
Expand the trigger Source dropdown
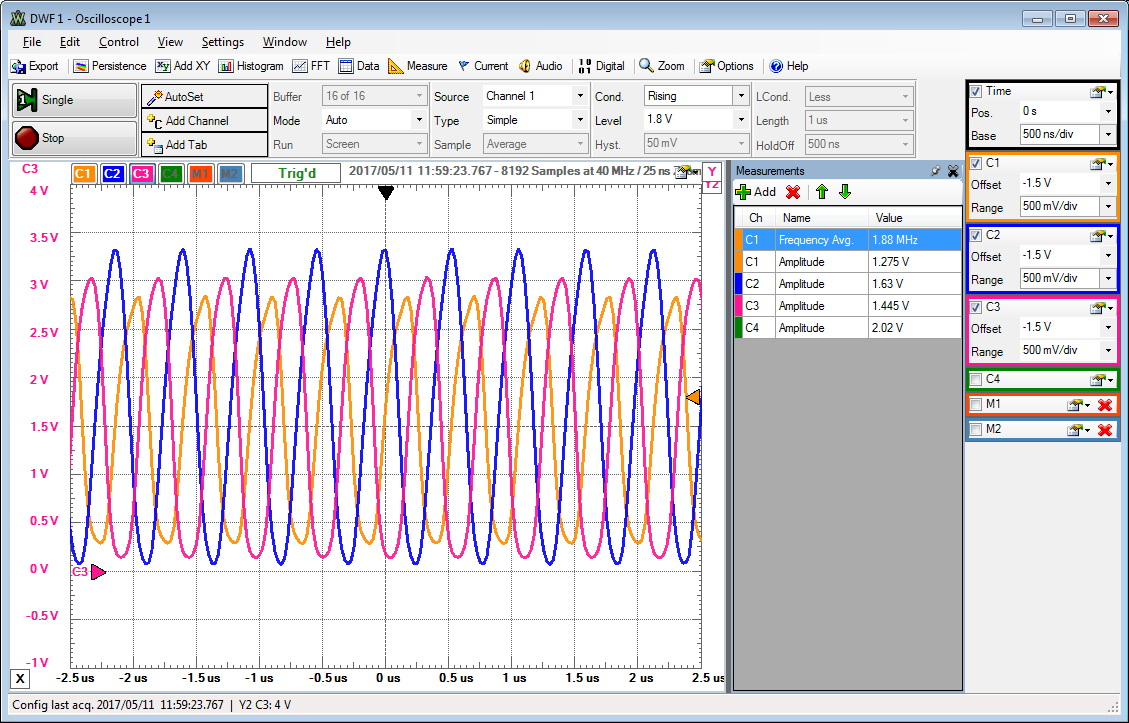point(579,97)
